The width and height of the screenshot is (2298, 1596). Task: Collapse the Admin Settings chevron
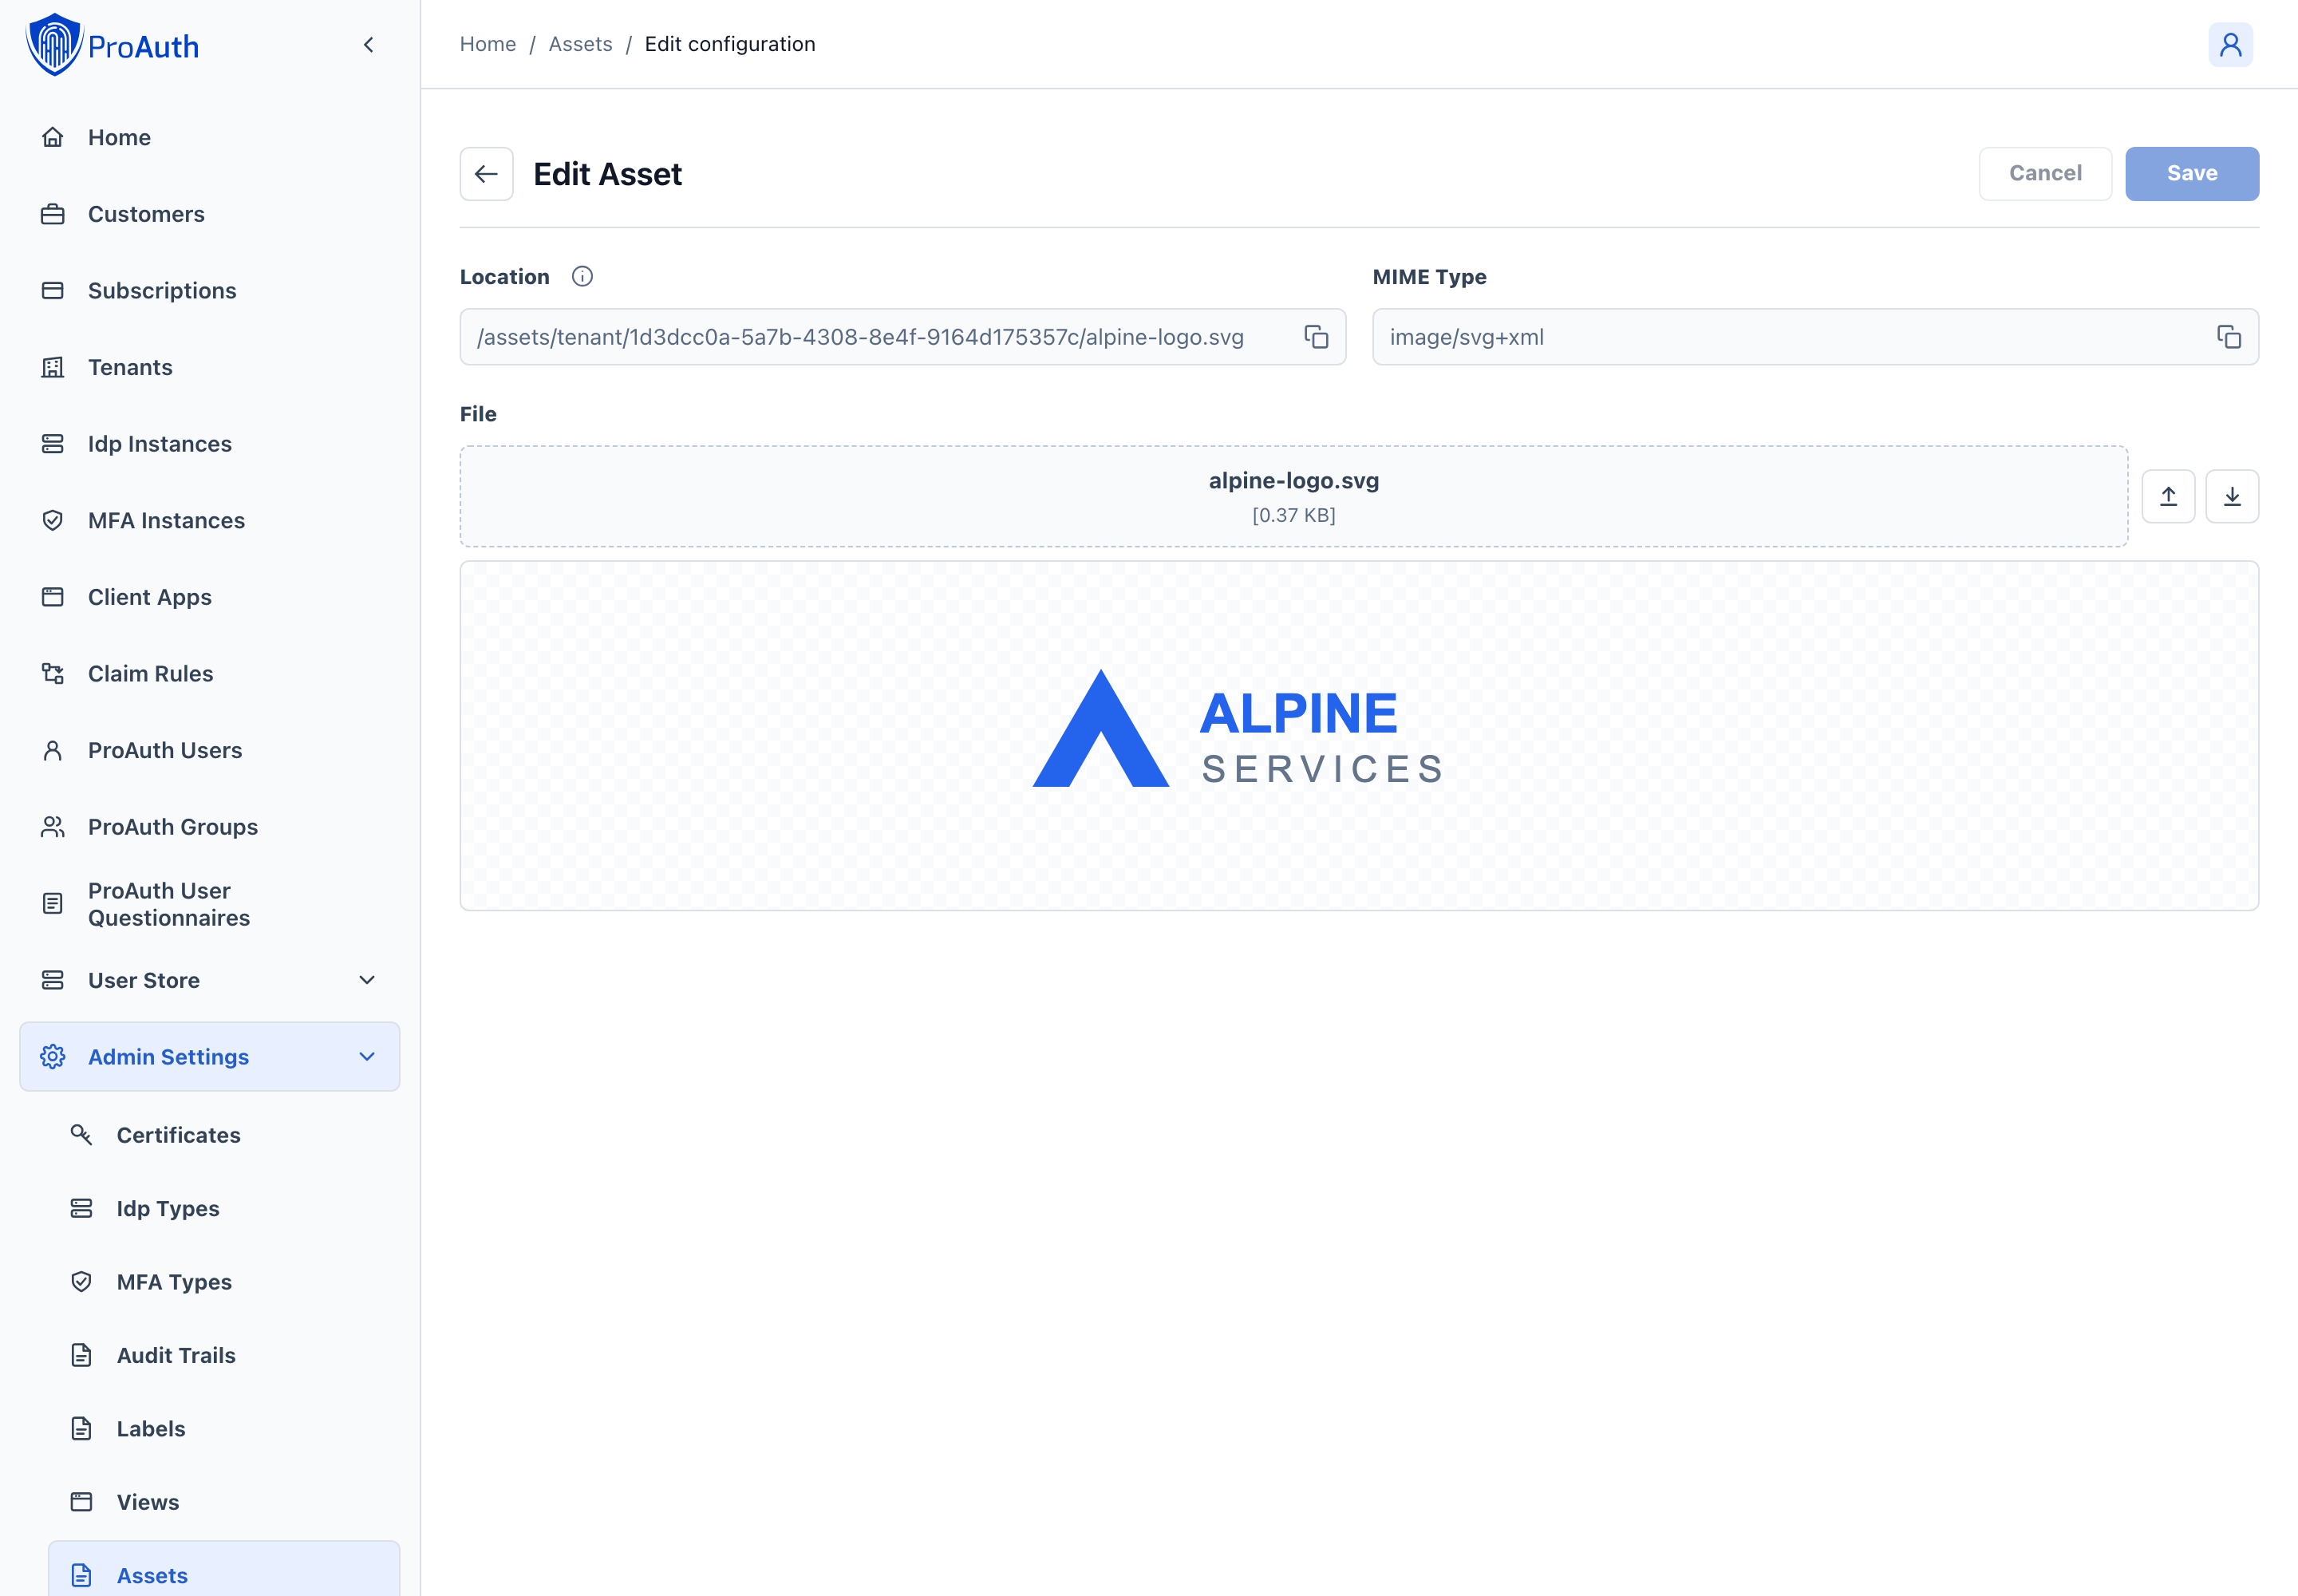pos(367,1057)
